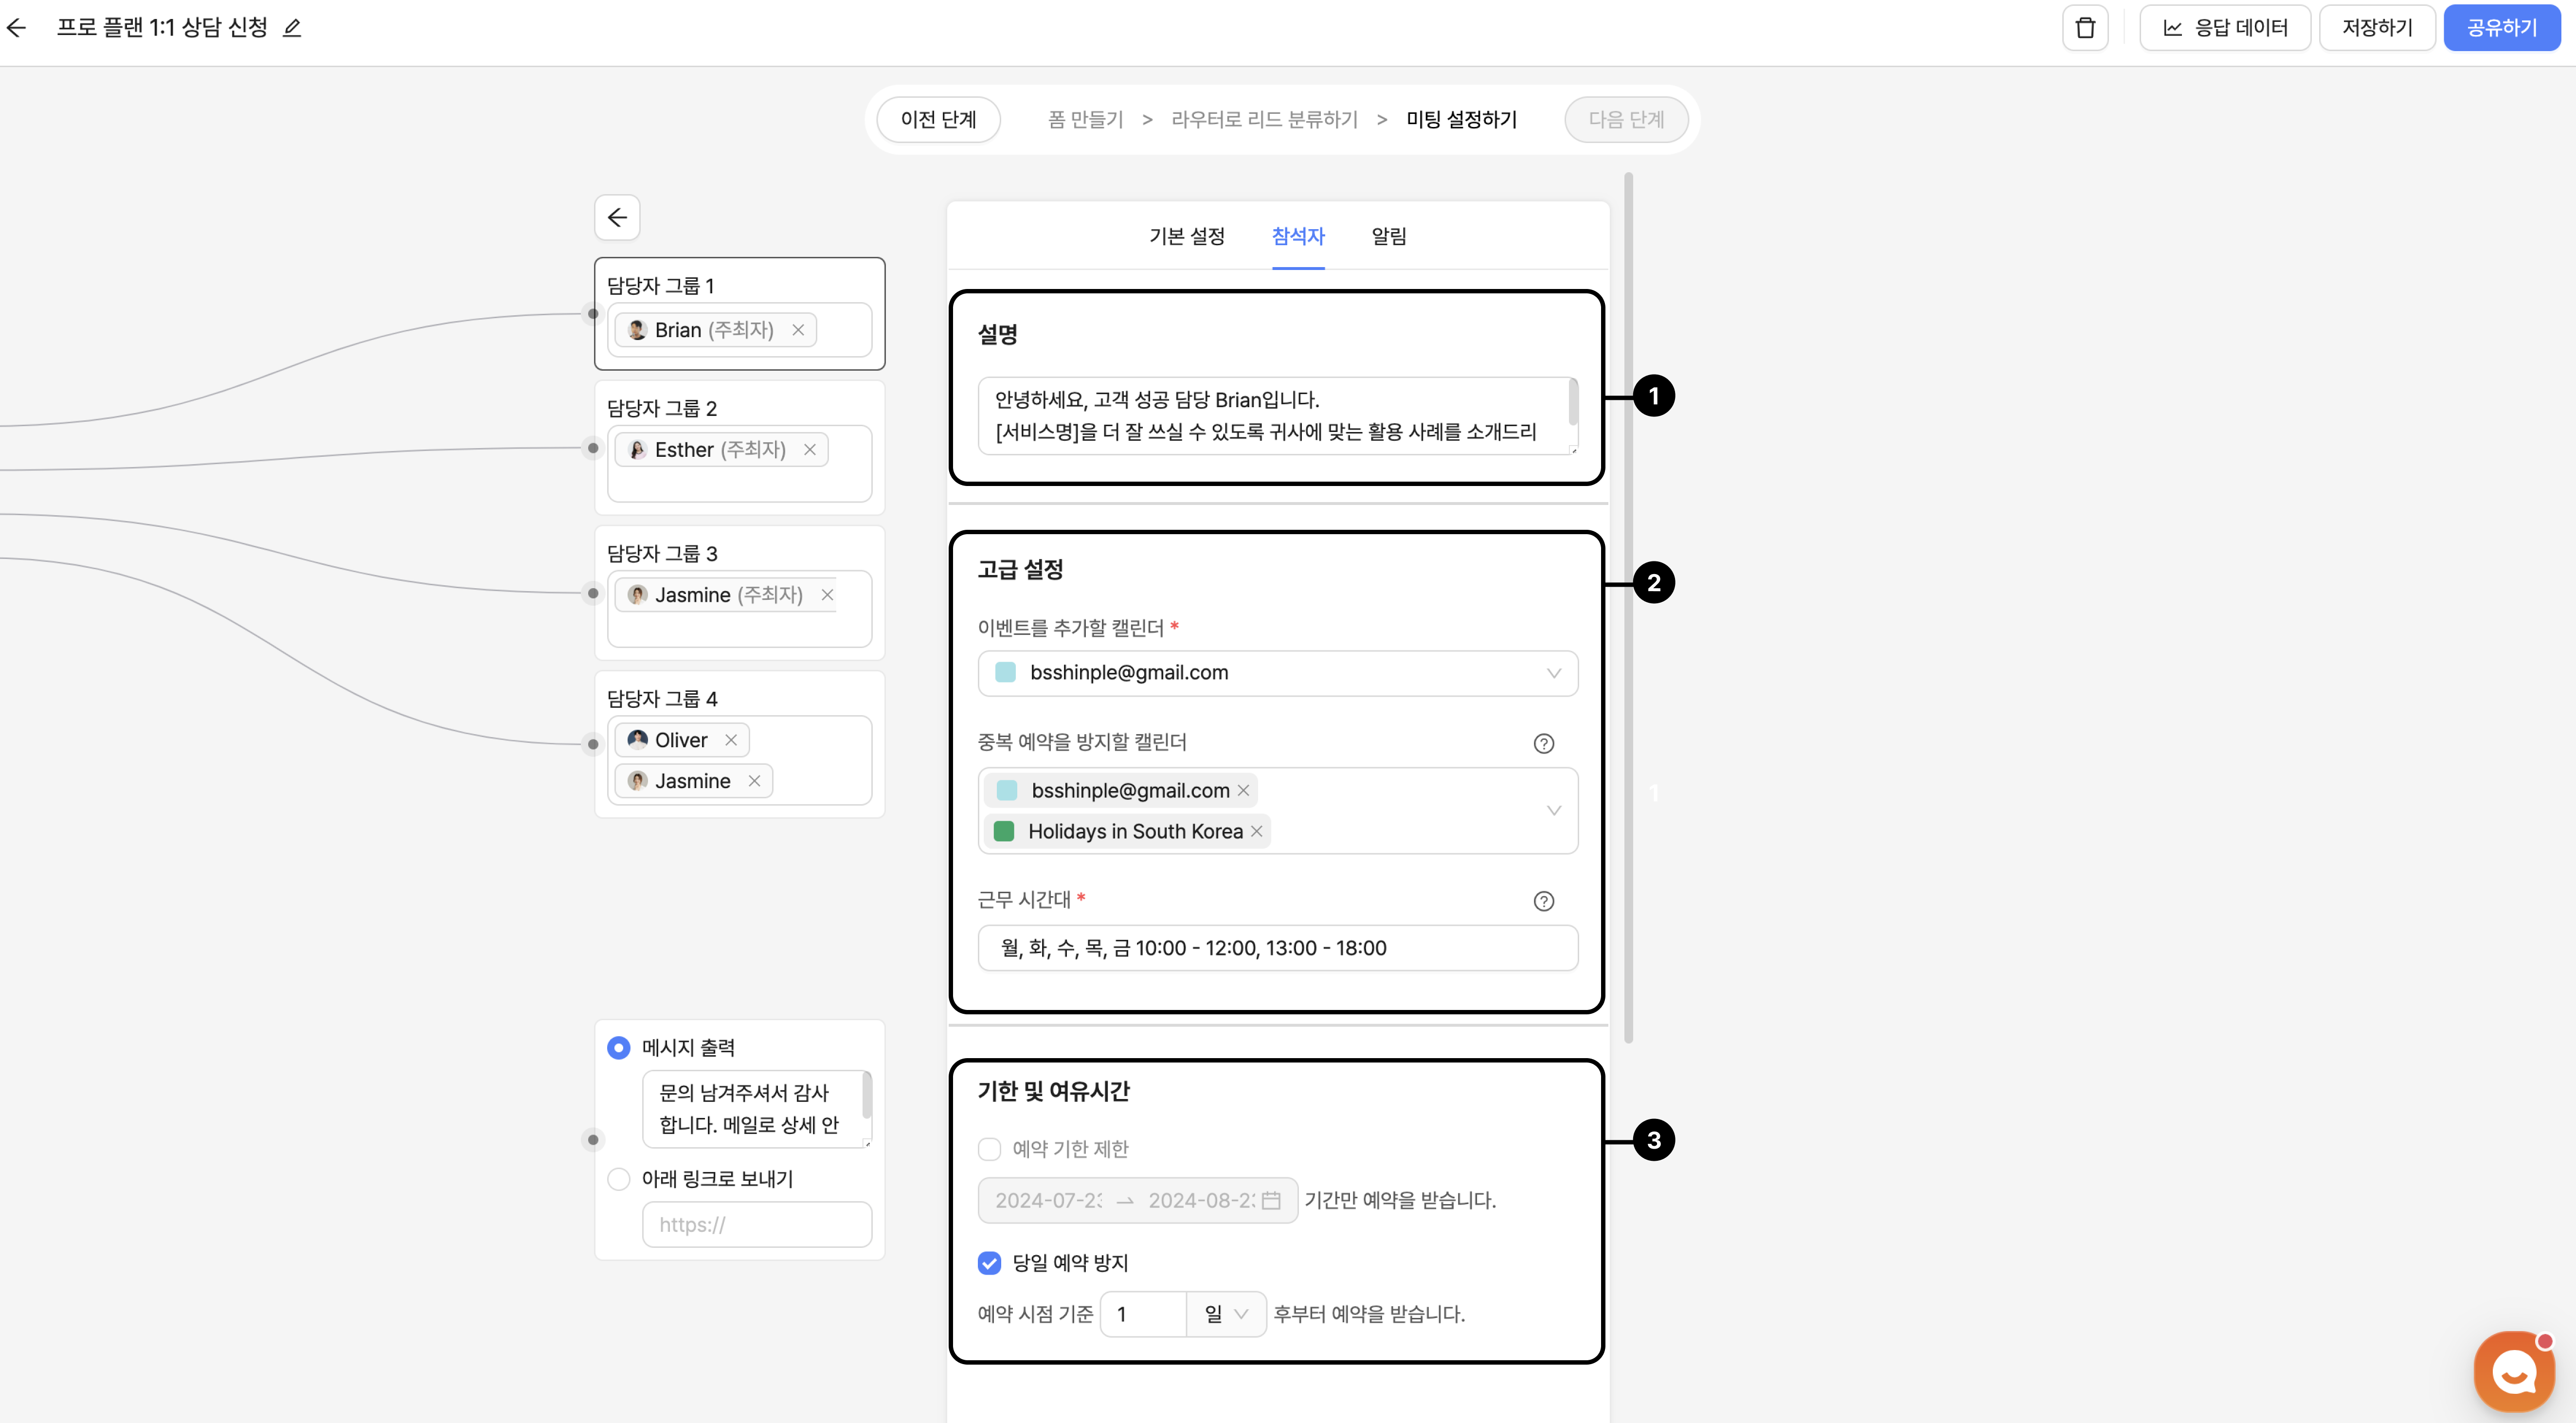Click help icon for 중복 예약을 방지할 캘린더
This screenshot has width=2576, height=1423.
1543,743
